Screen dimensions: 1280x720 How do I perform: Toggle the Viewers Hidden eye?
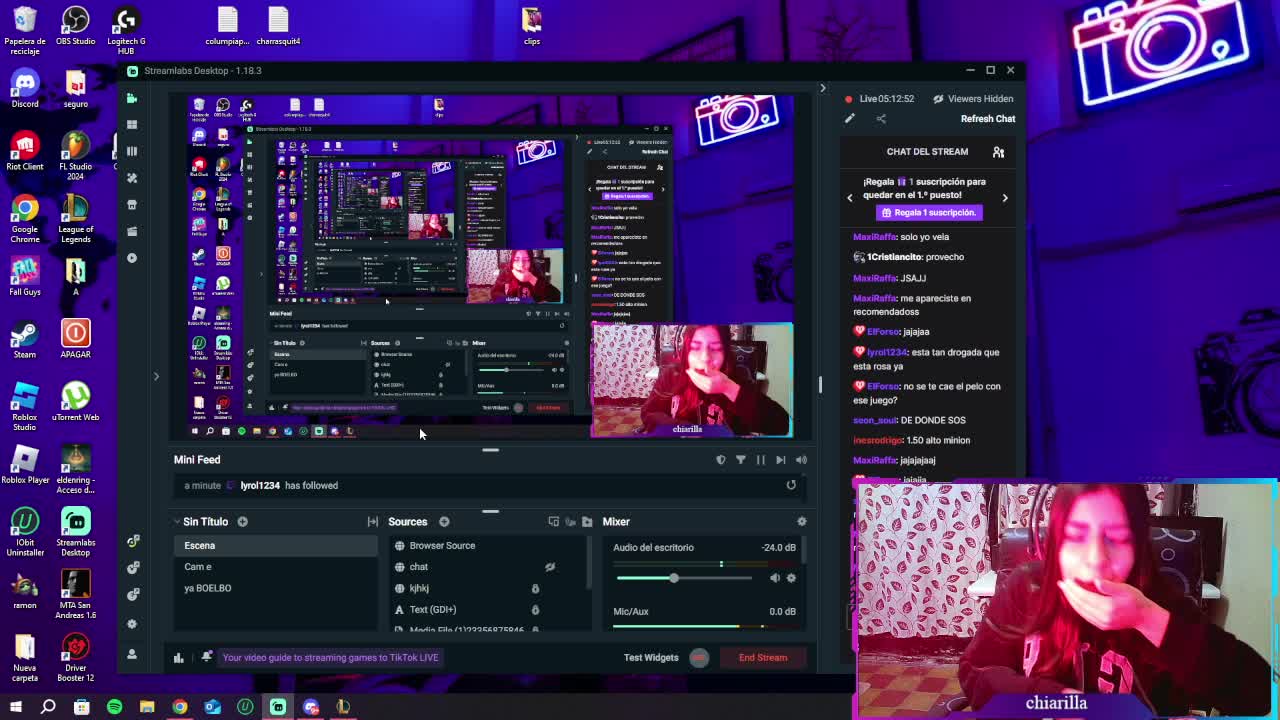coord(938,99)
